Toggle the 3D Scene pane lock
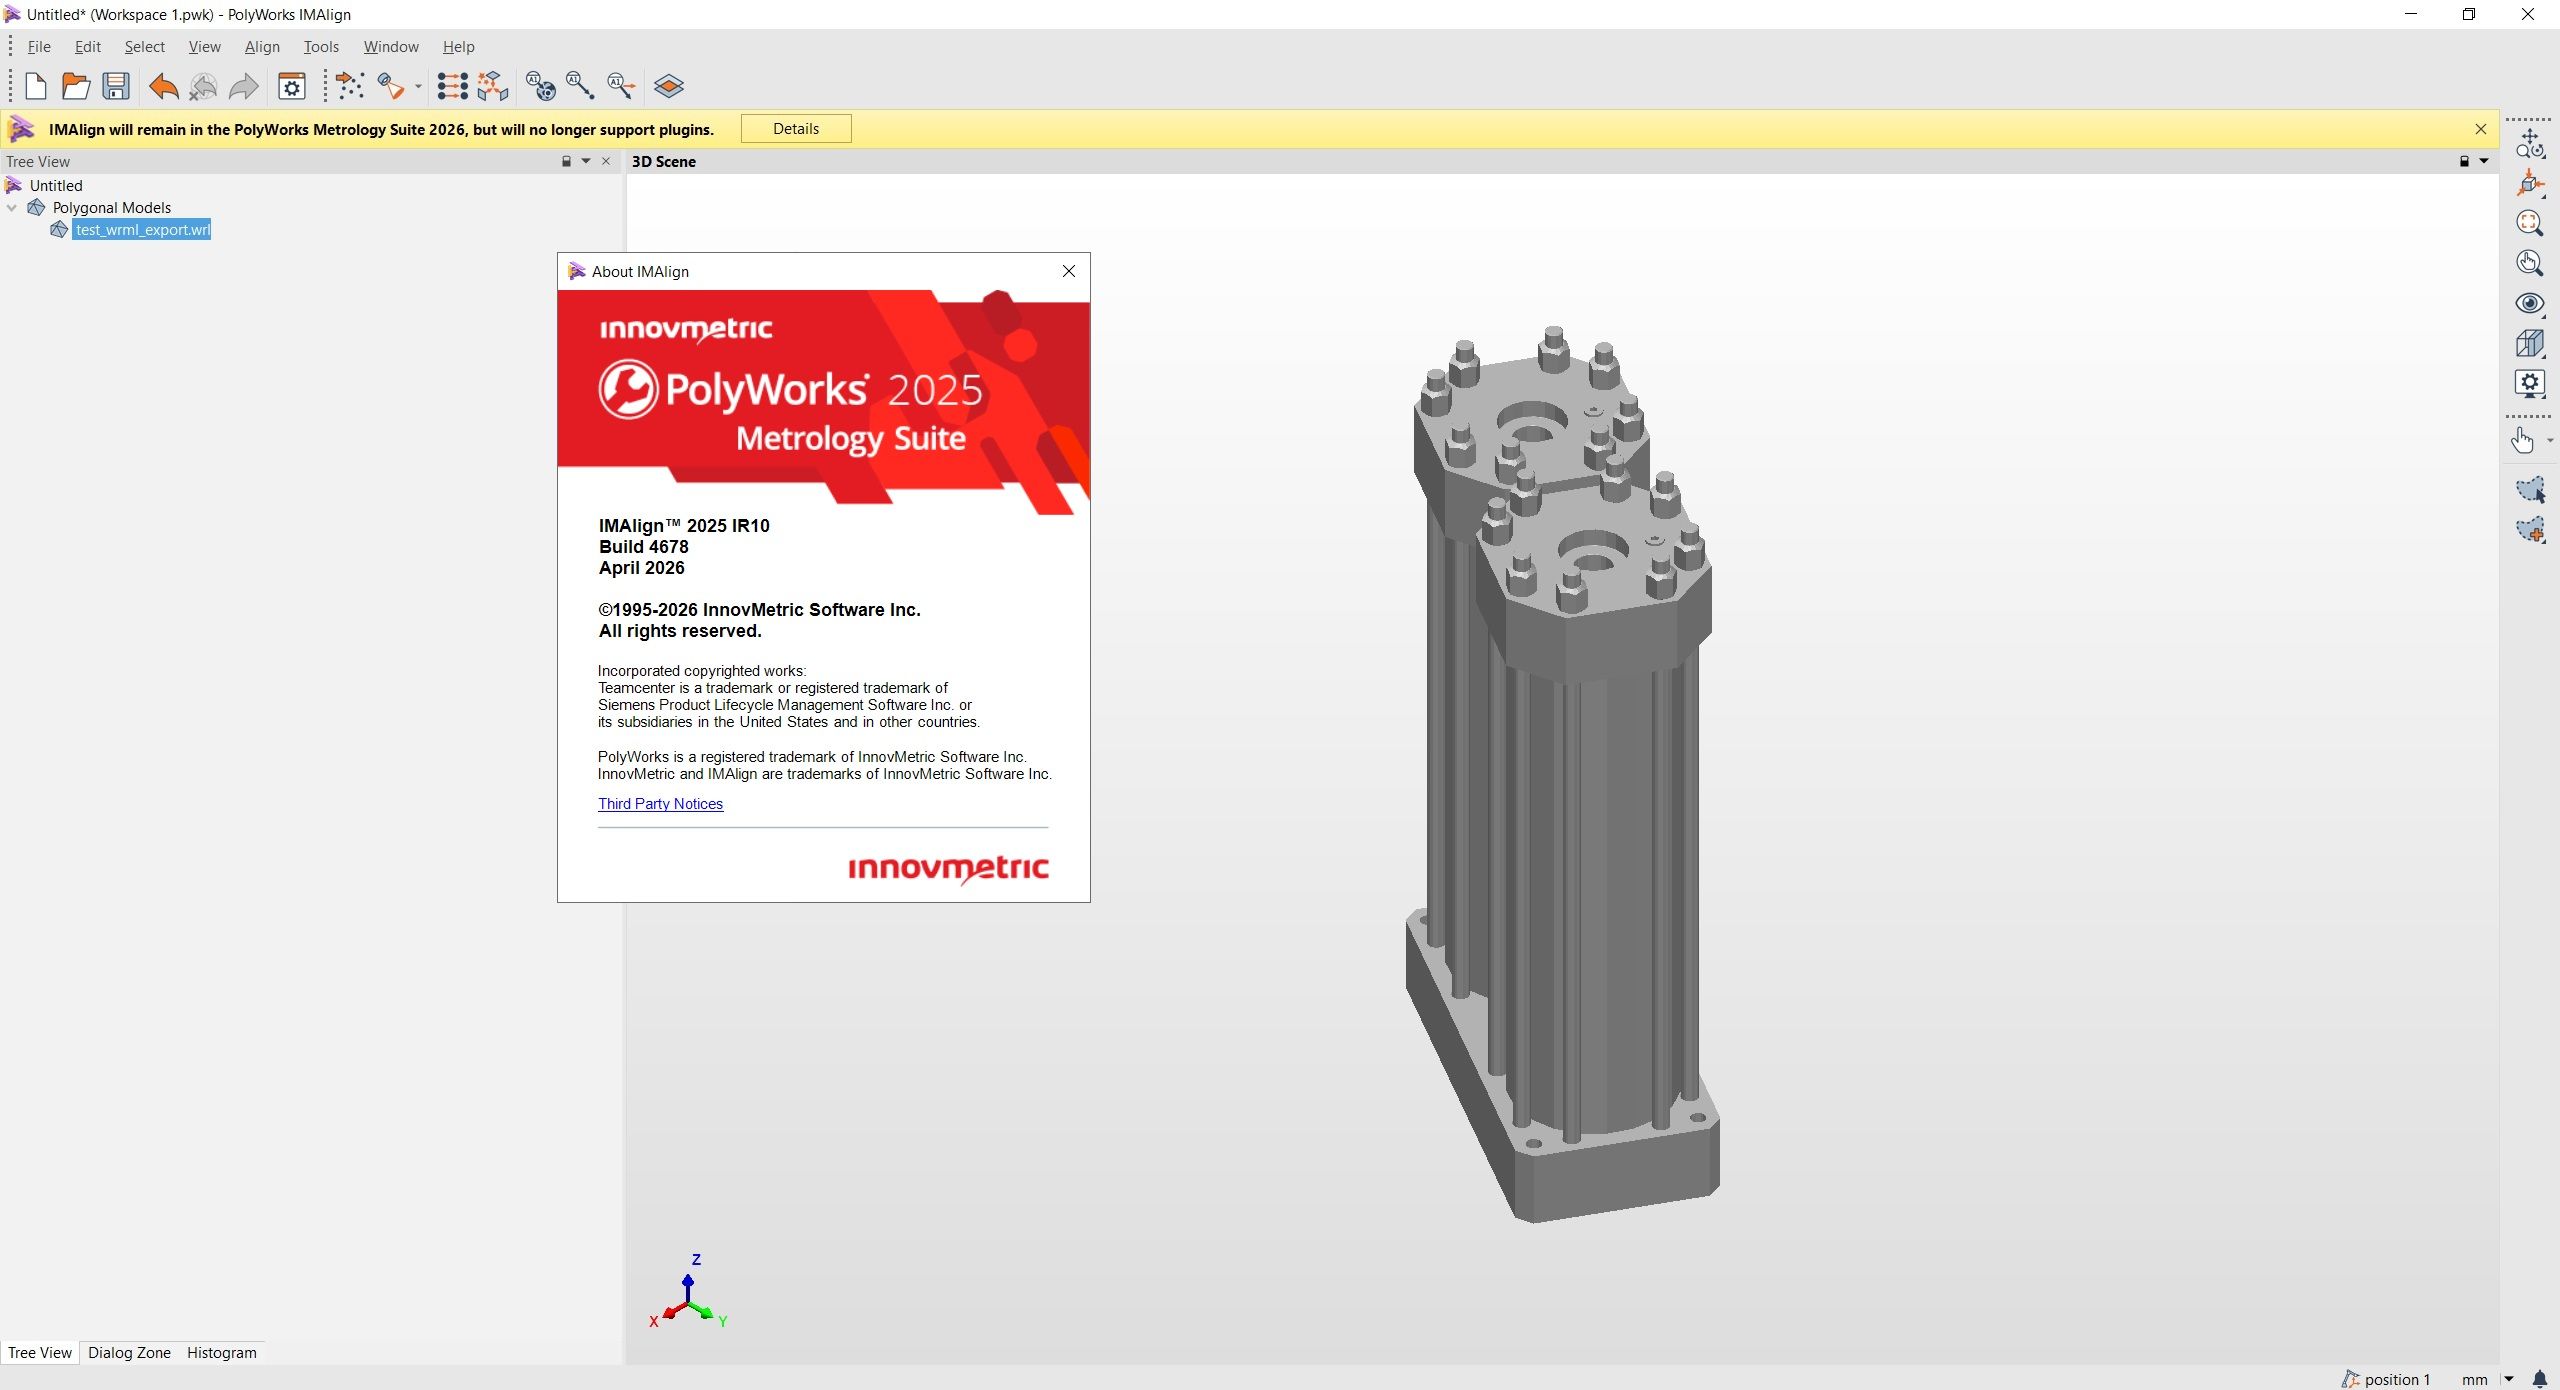 (x=2464, y=162)
